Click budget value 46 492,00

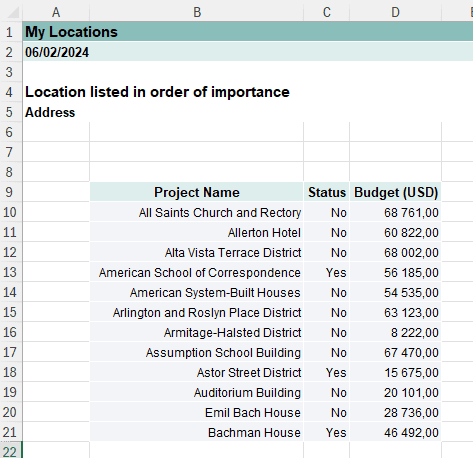[x=395, y=432]
